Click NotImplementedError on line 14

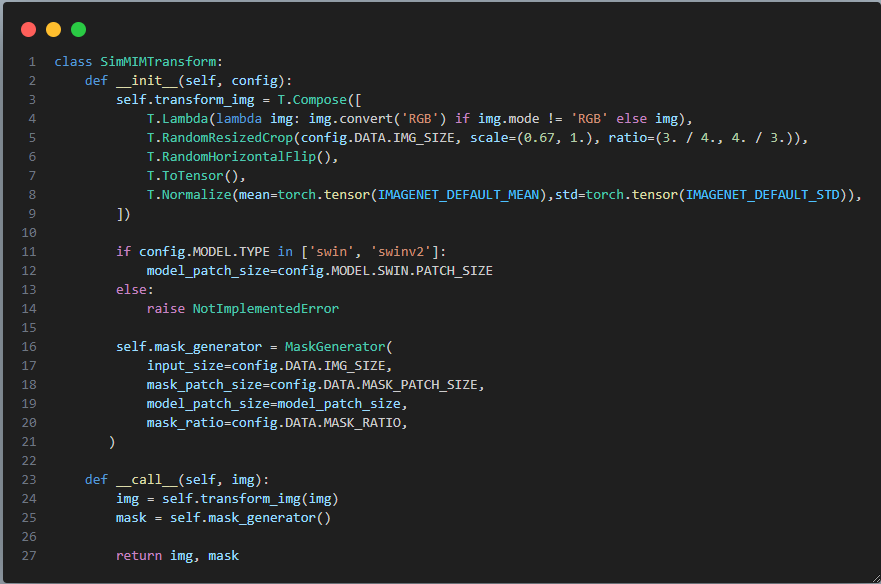266,309
